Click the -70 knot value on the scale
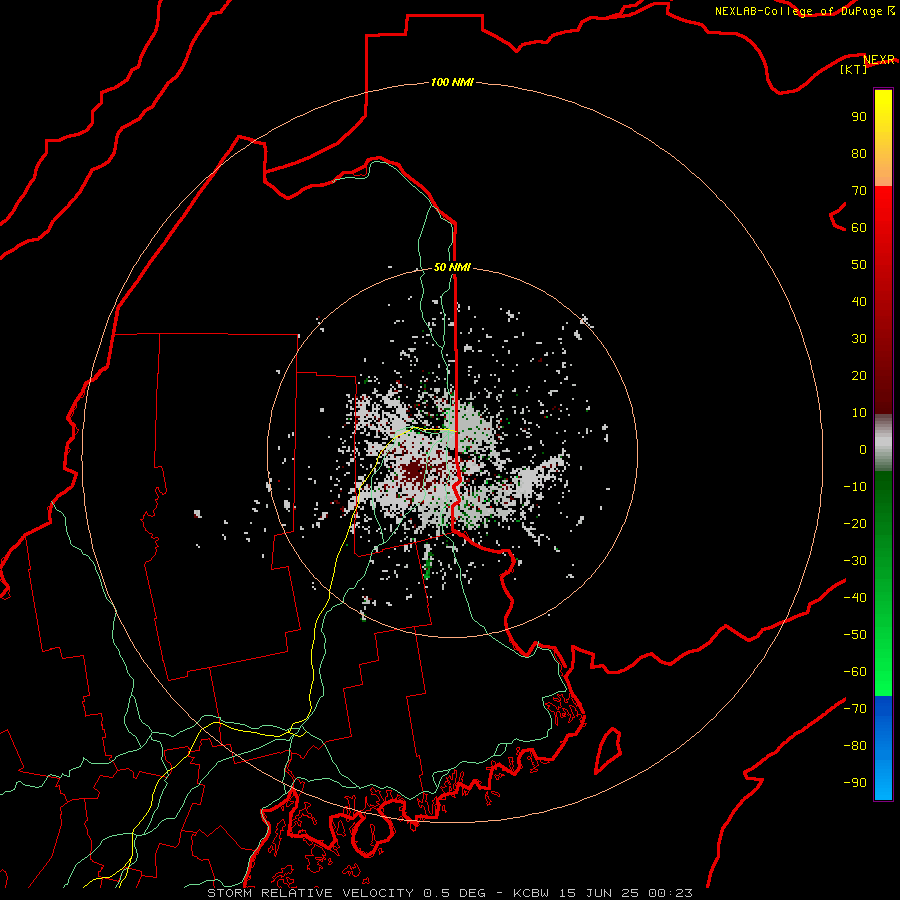Image resolution: width=900 pixels, height=900 pixels. (x=855, y=708)
